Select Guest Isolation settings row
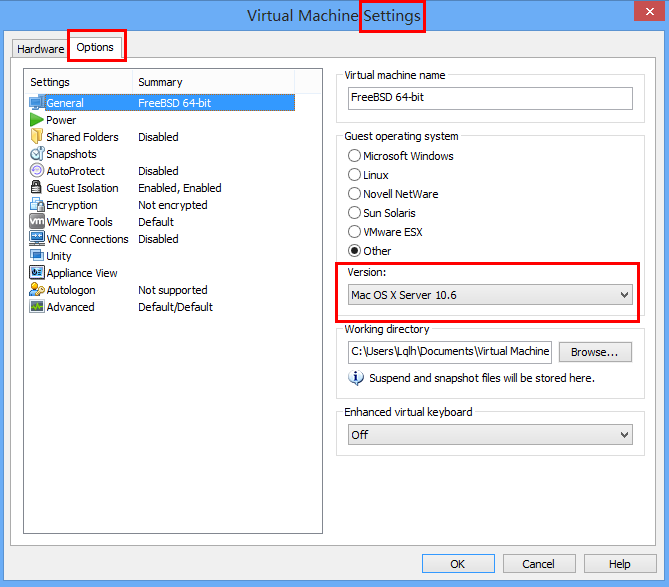The height and width of the screenshot is (587, 669). pyautogui.click(x=162, y=188)
